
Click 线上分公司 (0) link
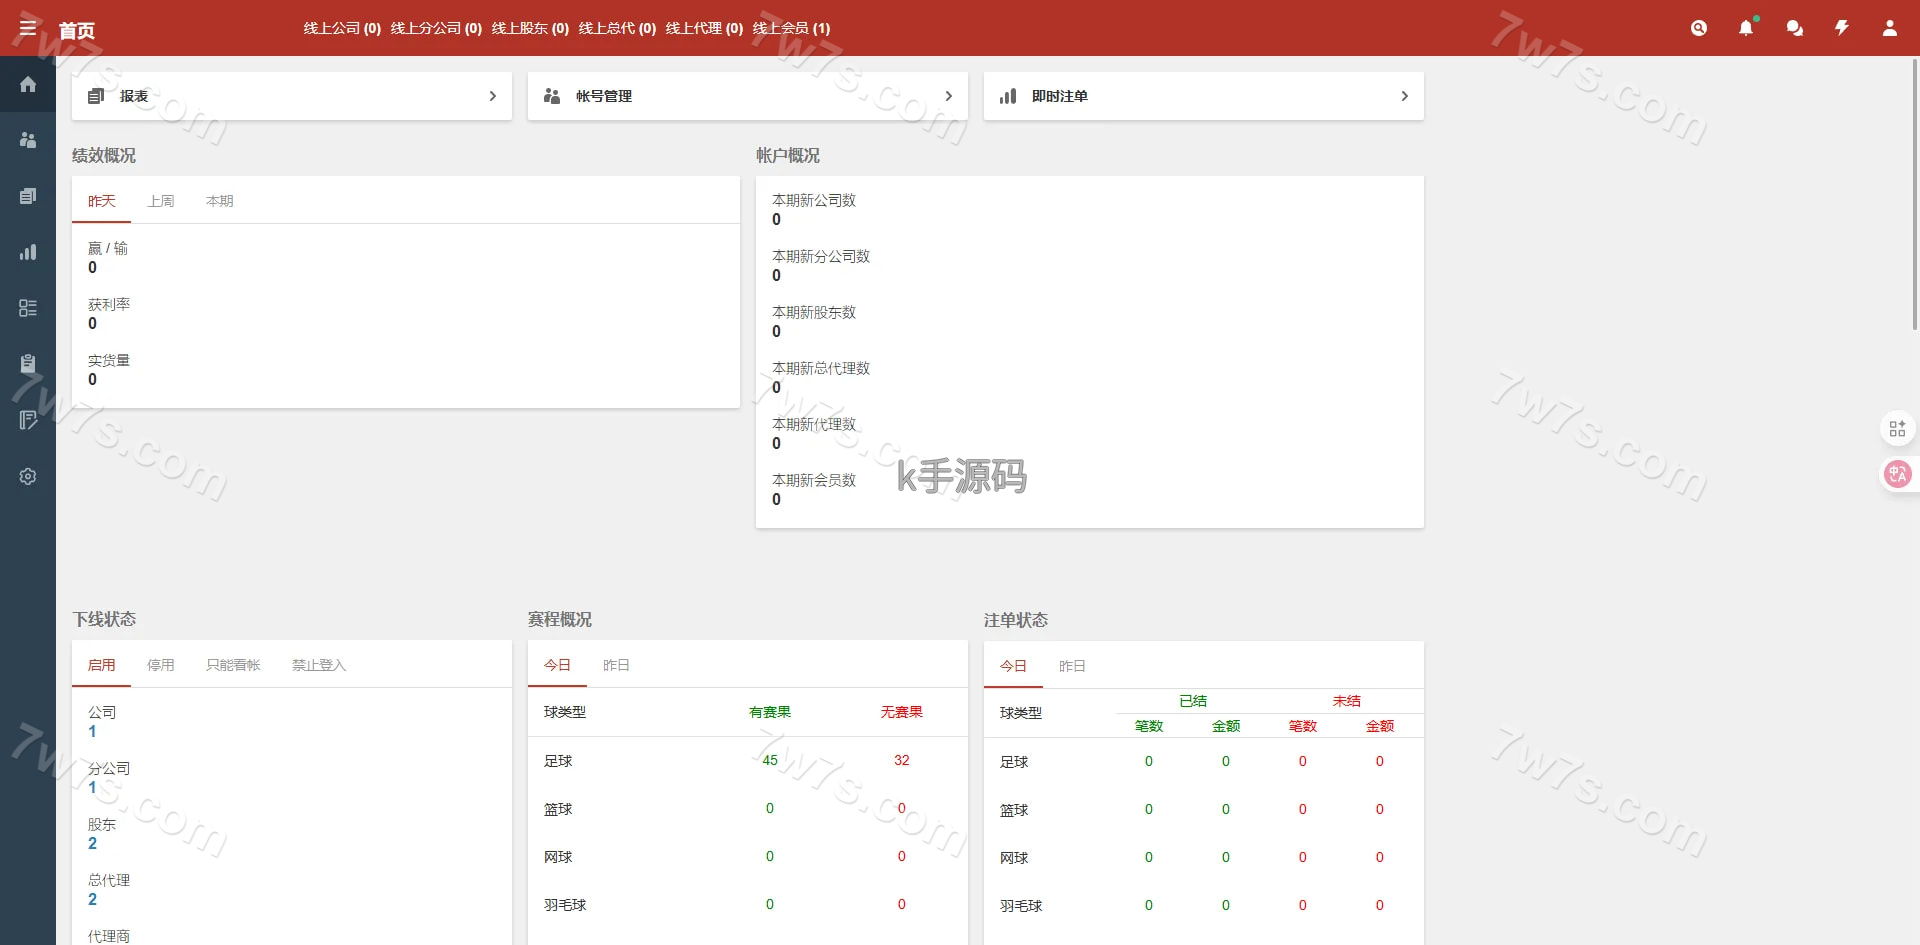(436, 28)
